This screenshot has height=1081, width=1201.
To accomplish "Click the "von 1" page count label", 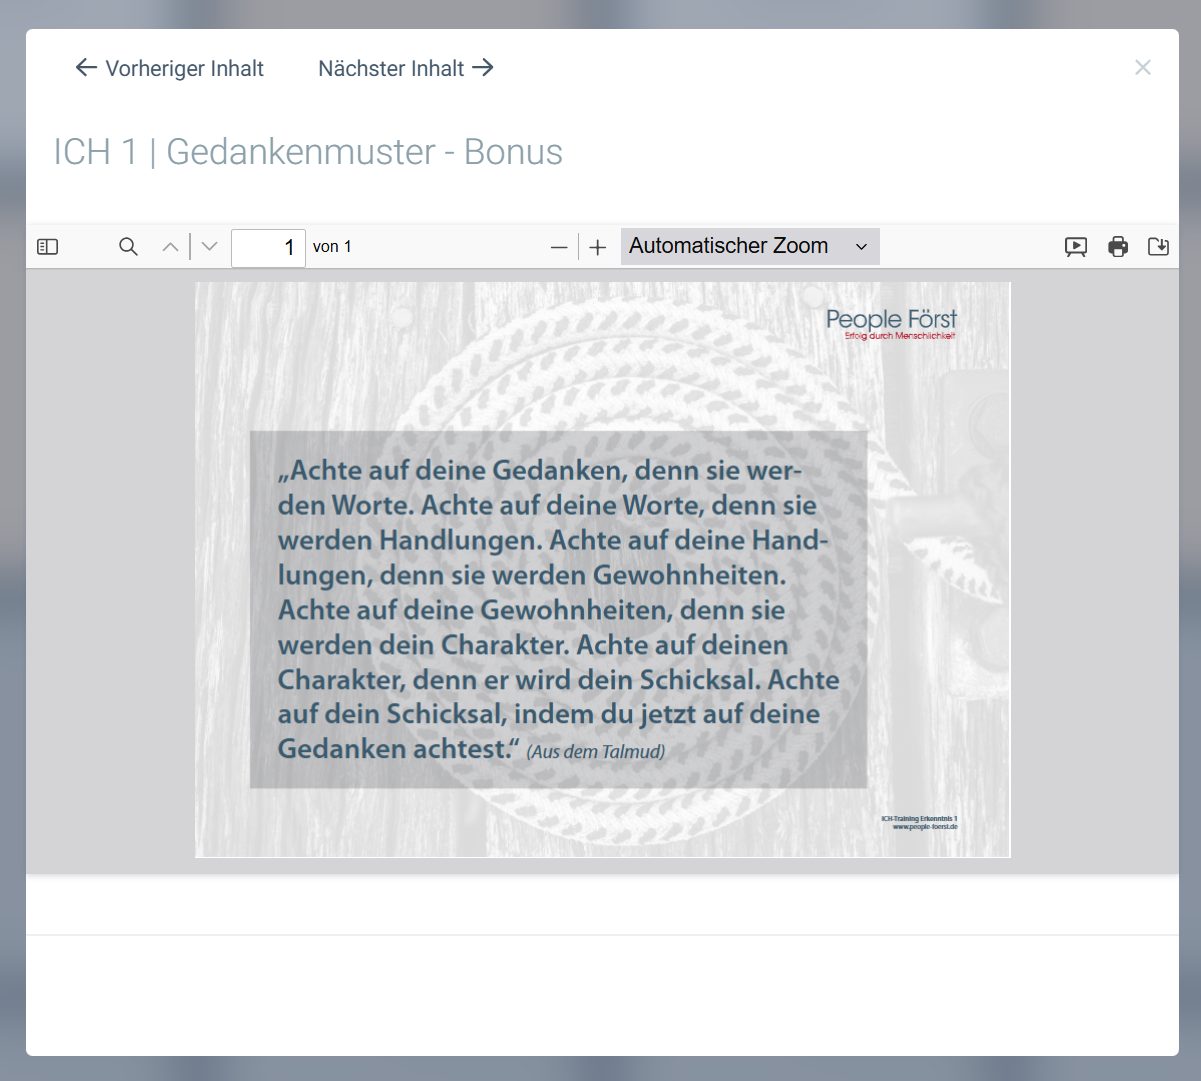I will 332,247.
